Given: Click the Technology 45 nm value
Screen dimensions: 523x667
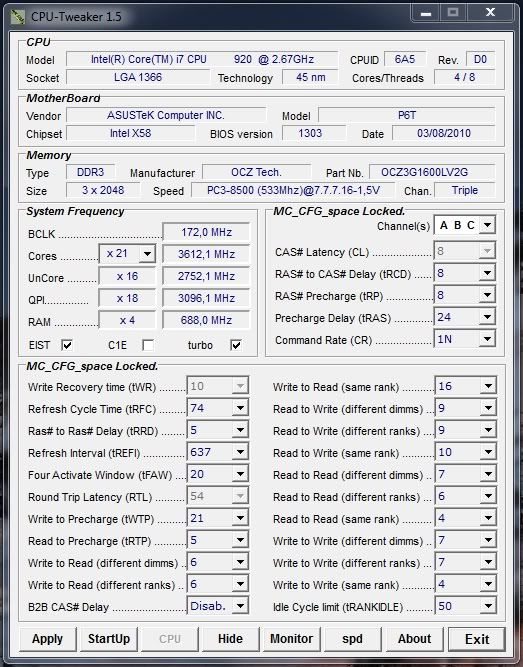Looking at the screenshot, I should (x=311, y=77).
